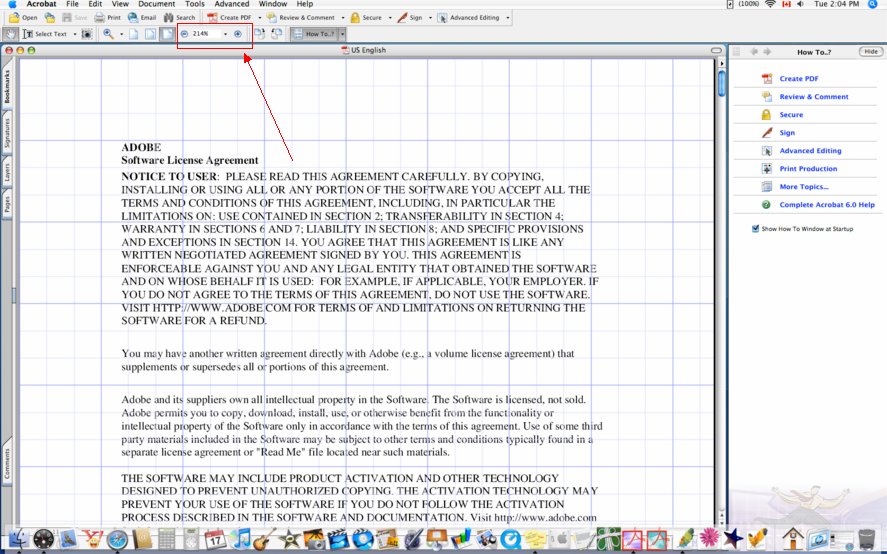Select the Hand tool in toolbar
The width and height of the screenshot is (887, 554).
coord(11,34)
